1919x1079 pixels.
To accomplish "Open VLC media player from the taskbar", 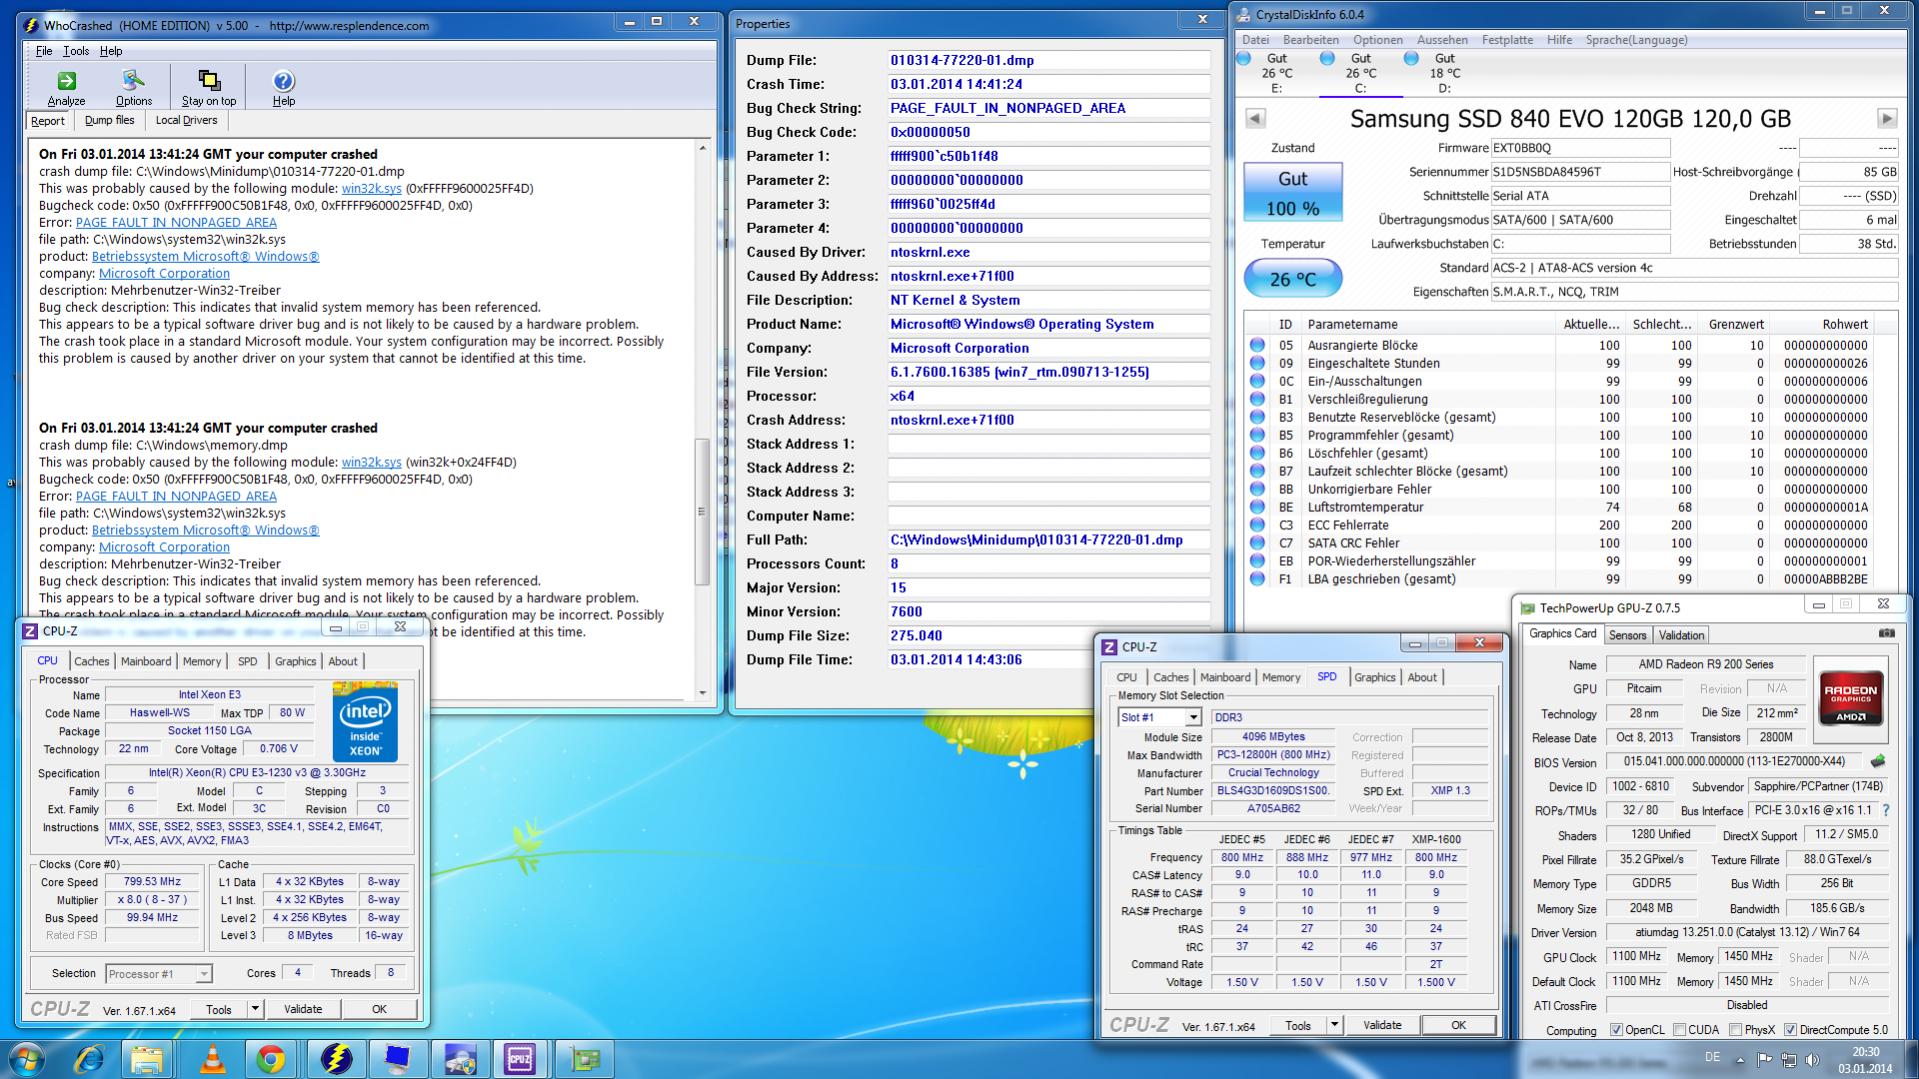I will pos(212,1058).
